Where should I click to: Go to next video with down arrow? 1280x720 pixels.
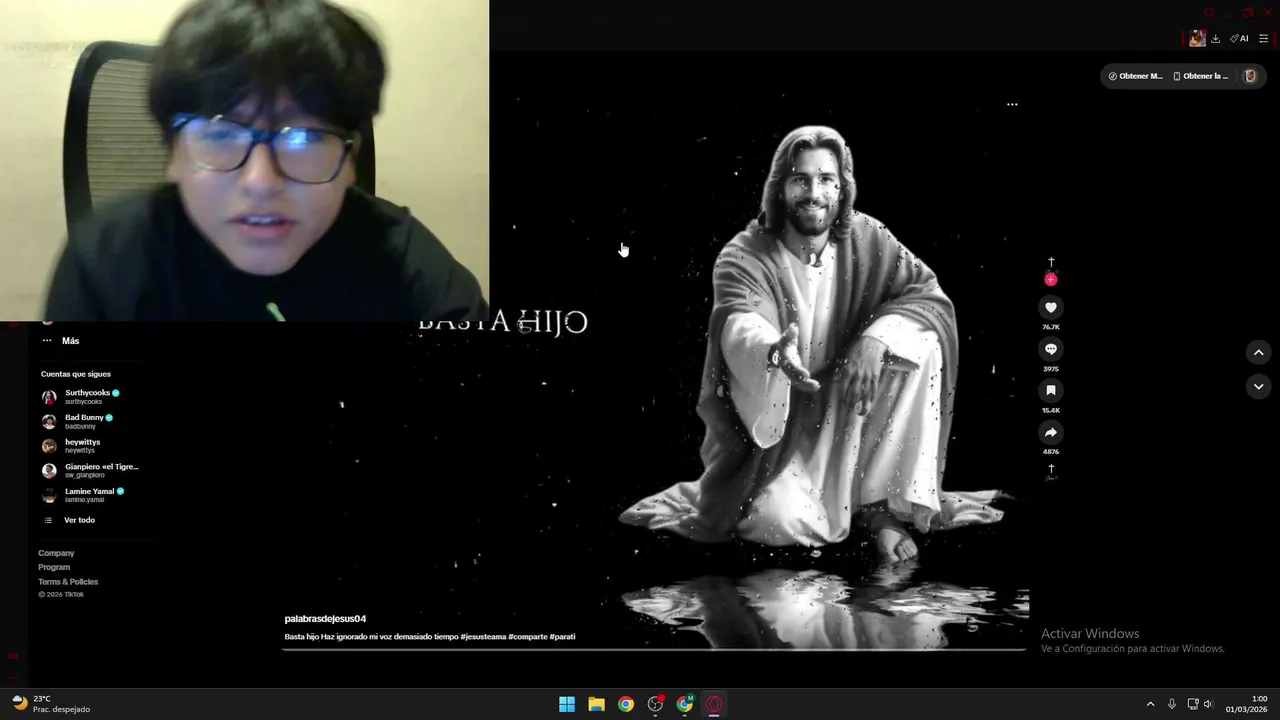pos(1258,386)
